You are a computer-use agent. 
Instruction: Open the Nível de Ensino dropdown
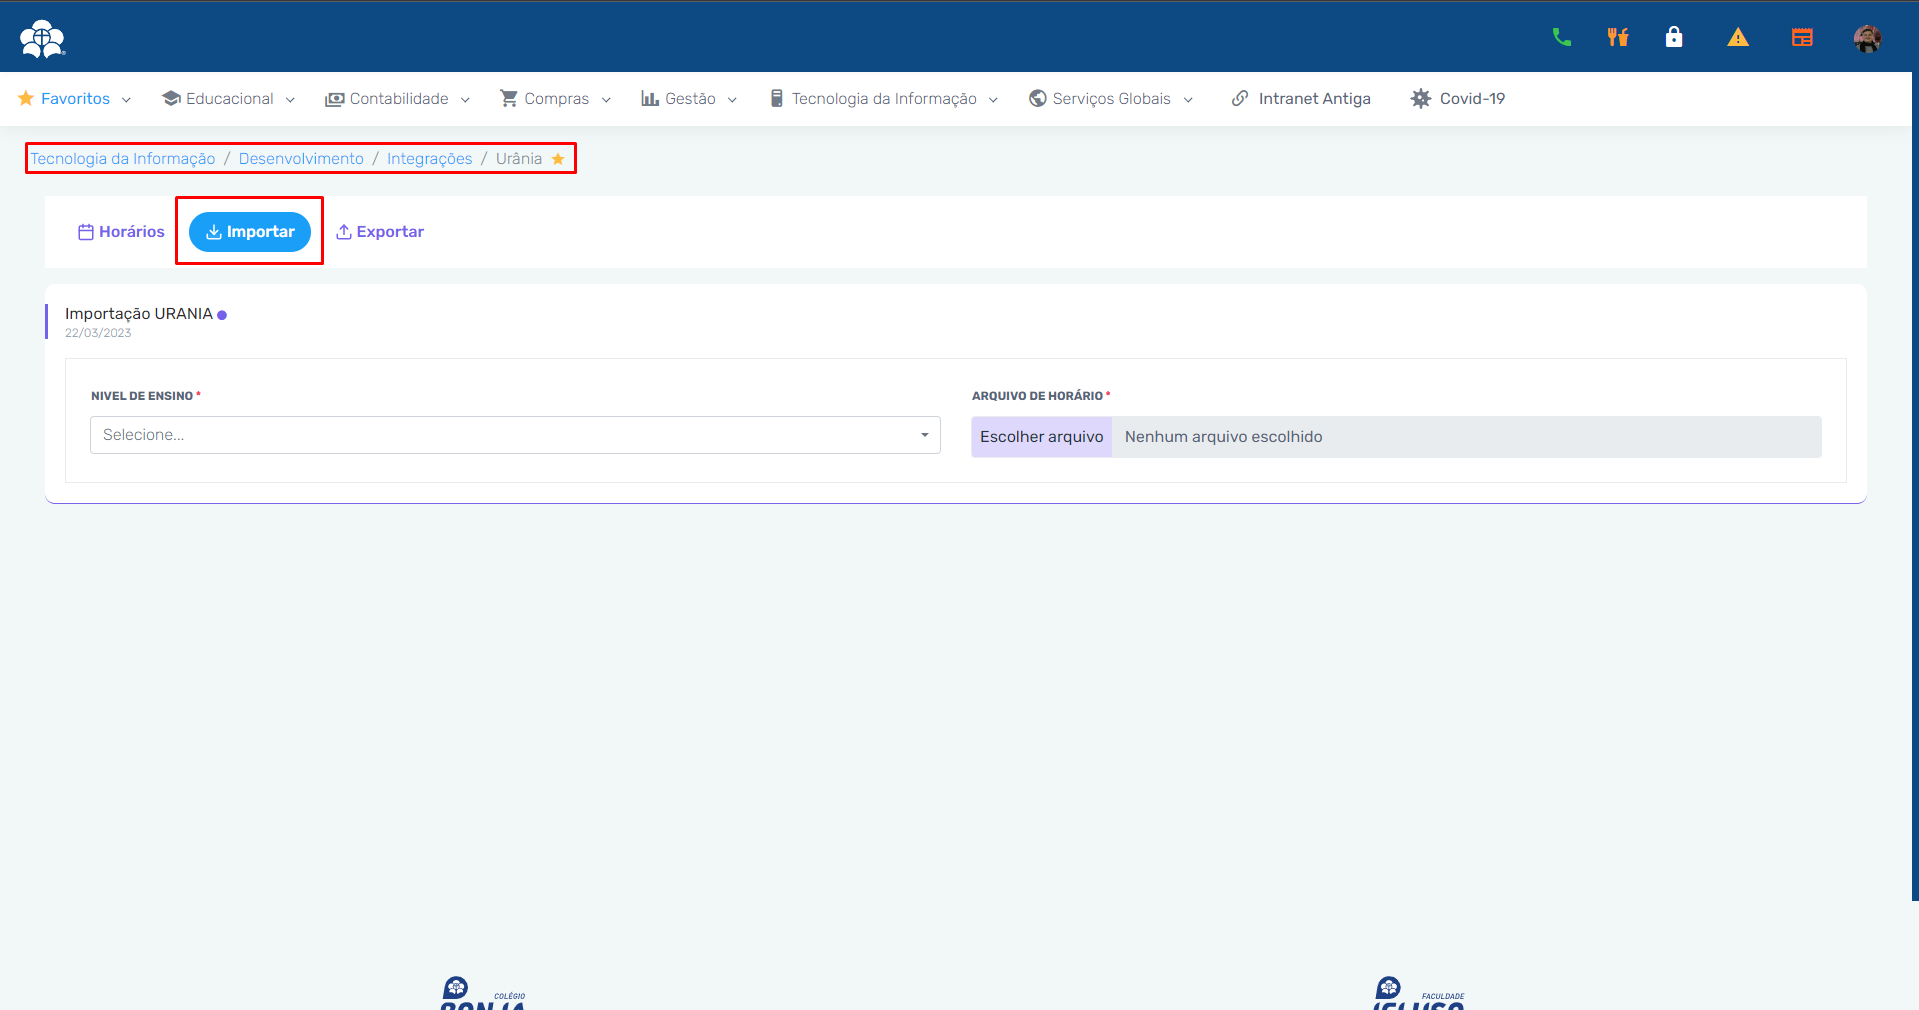(x=515, y=435)
